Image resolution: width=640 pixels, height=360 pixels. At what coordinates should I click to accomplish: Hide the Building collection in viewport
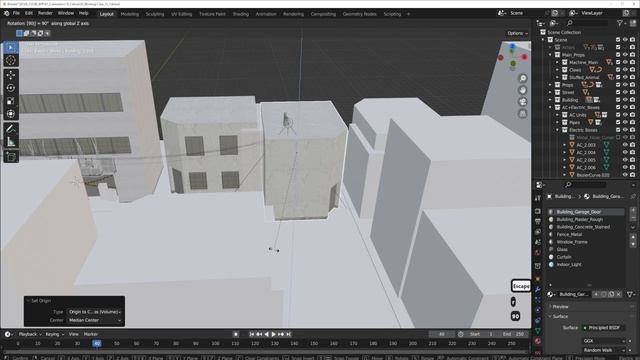(625, 100)
